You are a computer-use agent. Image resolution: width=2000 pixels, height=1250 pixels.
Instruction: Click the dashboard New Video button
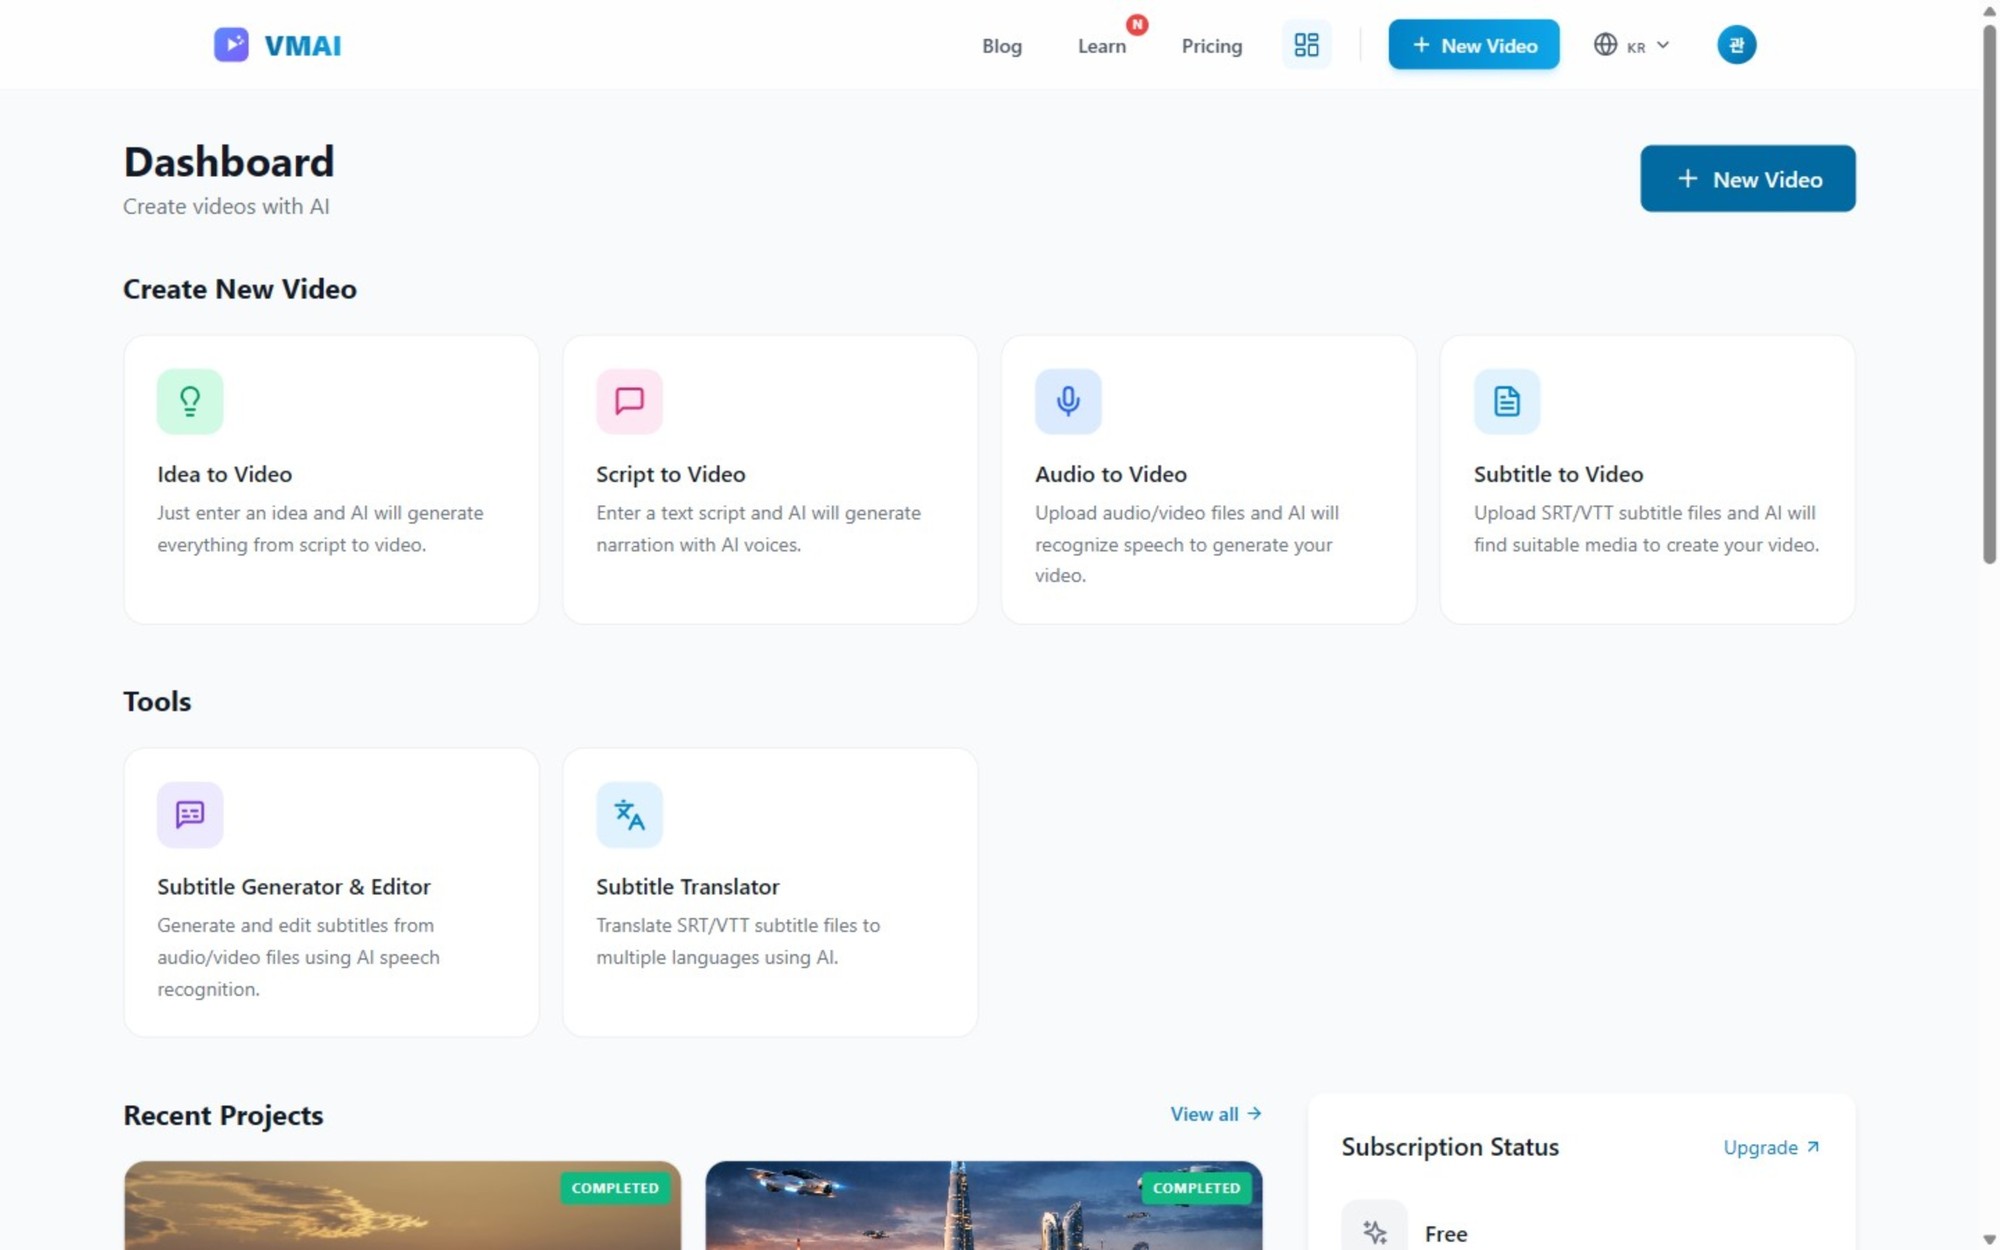[x=1747, y=178]
